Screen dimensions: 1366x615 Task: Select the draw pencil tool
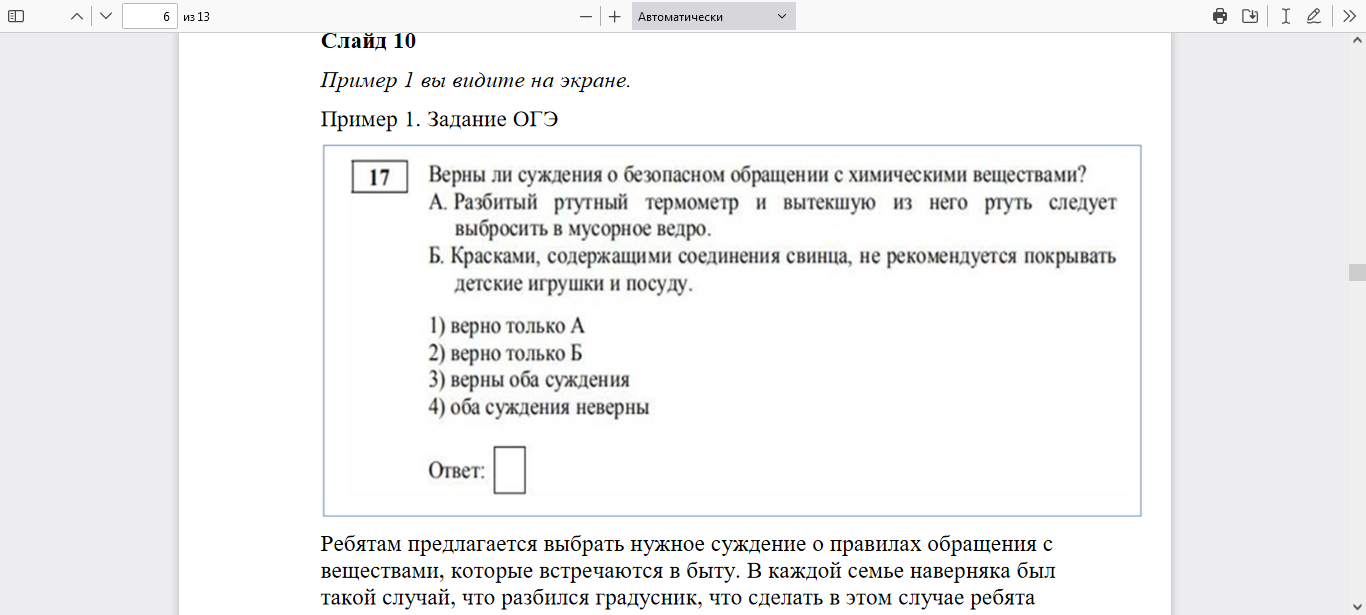[x=1314, y=16]
